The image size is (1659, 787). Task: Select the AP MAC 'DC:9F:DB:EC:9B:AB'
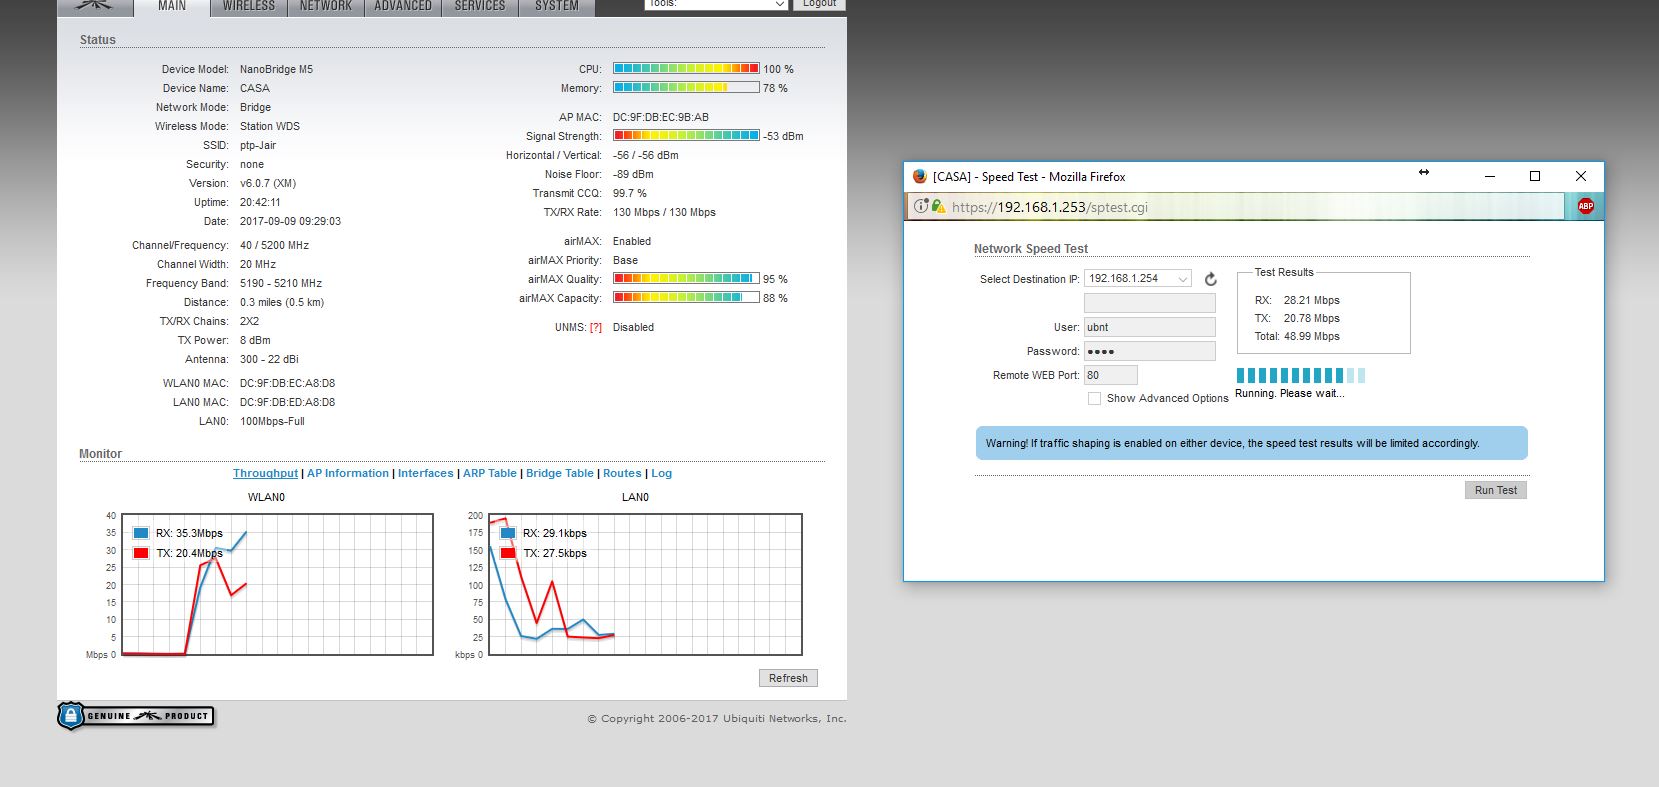click(661, 117)
